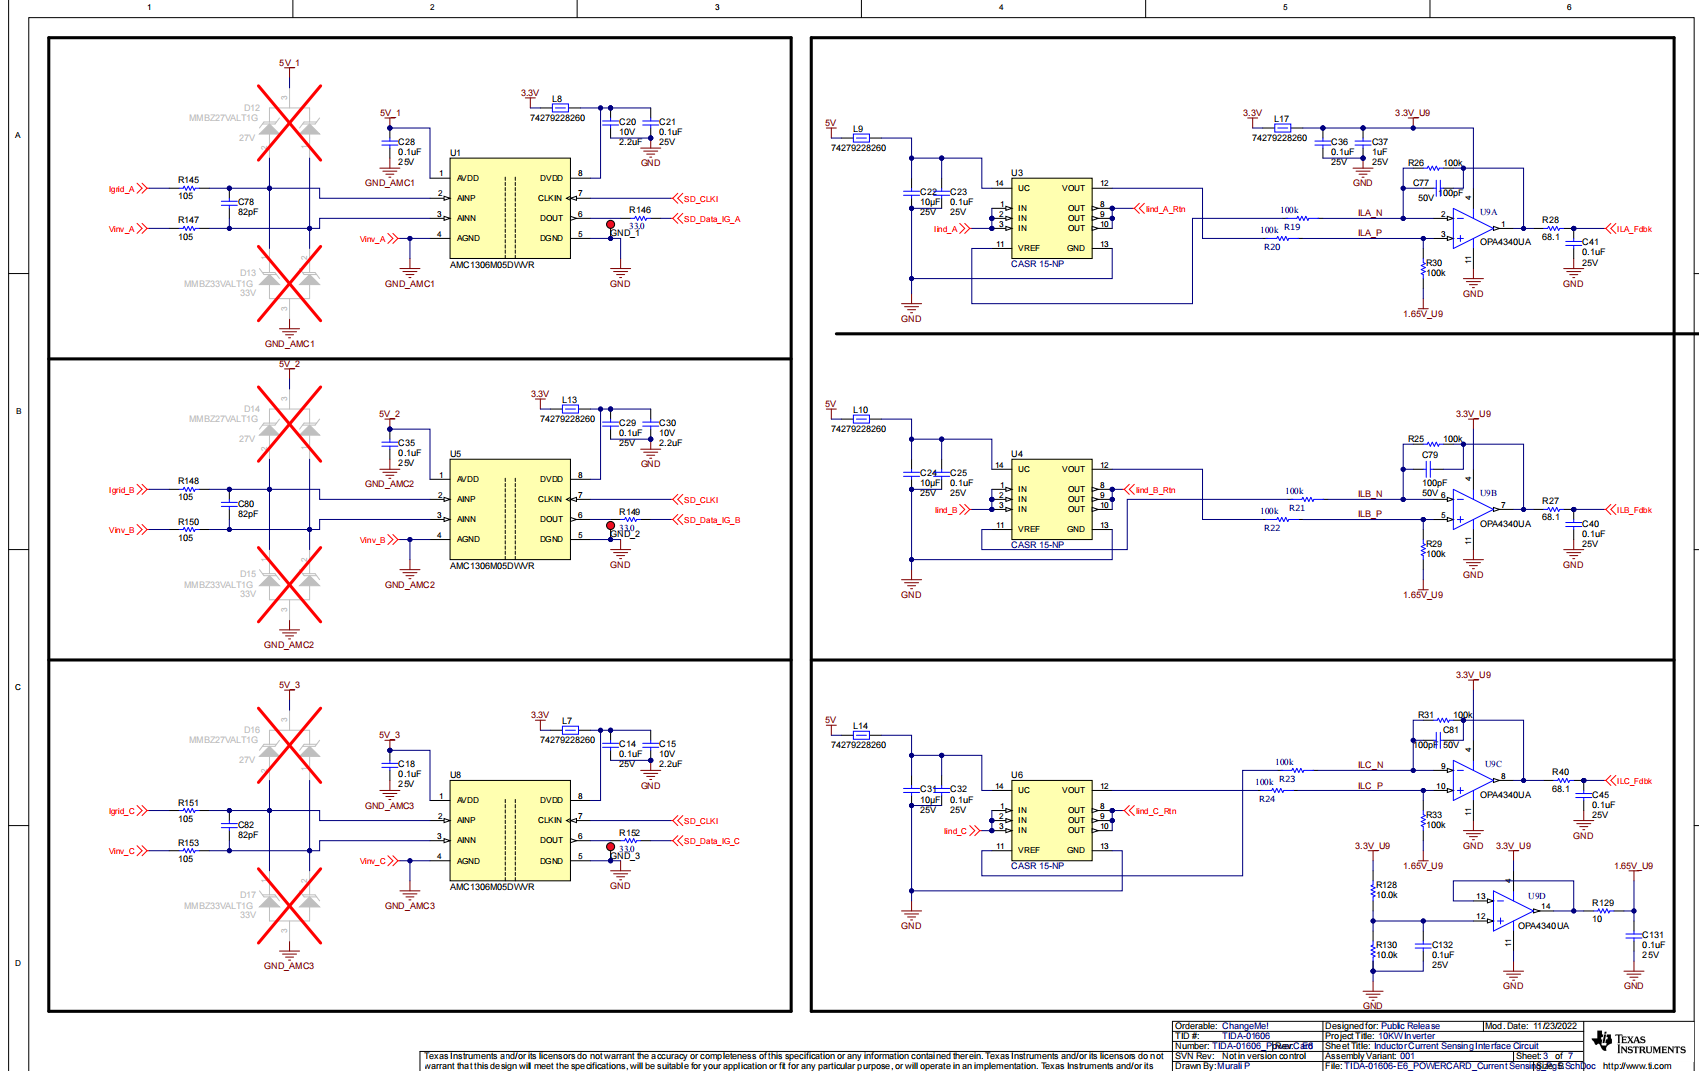The width and height of the screenshot is (1699, 1071).
Task: Select the Igrid_B input port
Action: pyautogui.click(x=127, y=490)
